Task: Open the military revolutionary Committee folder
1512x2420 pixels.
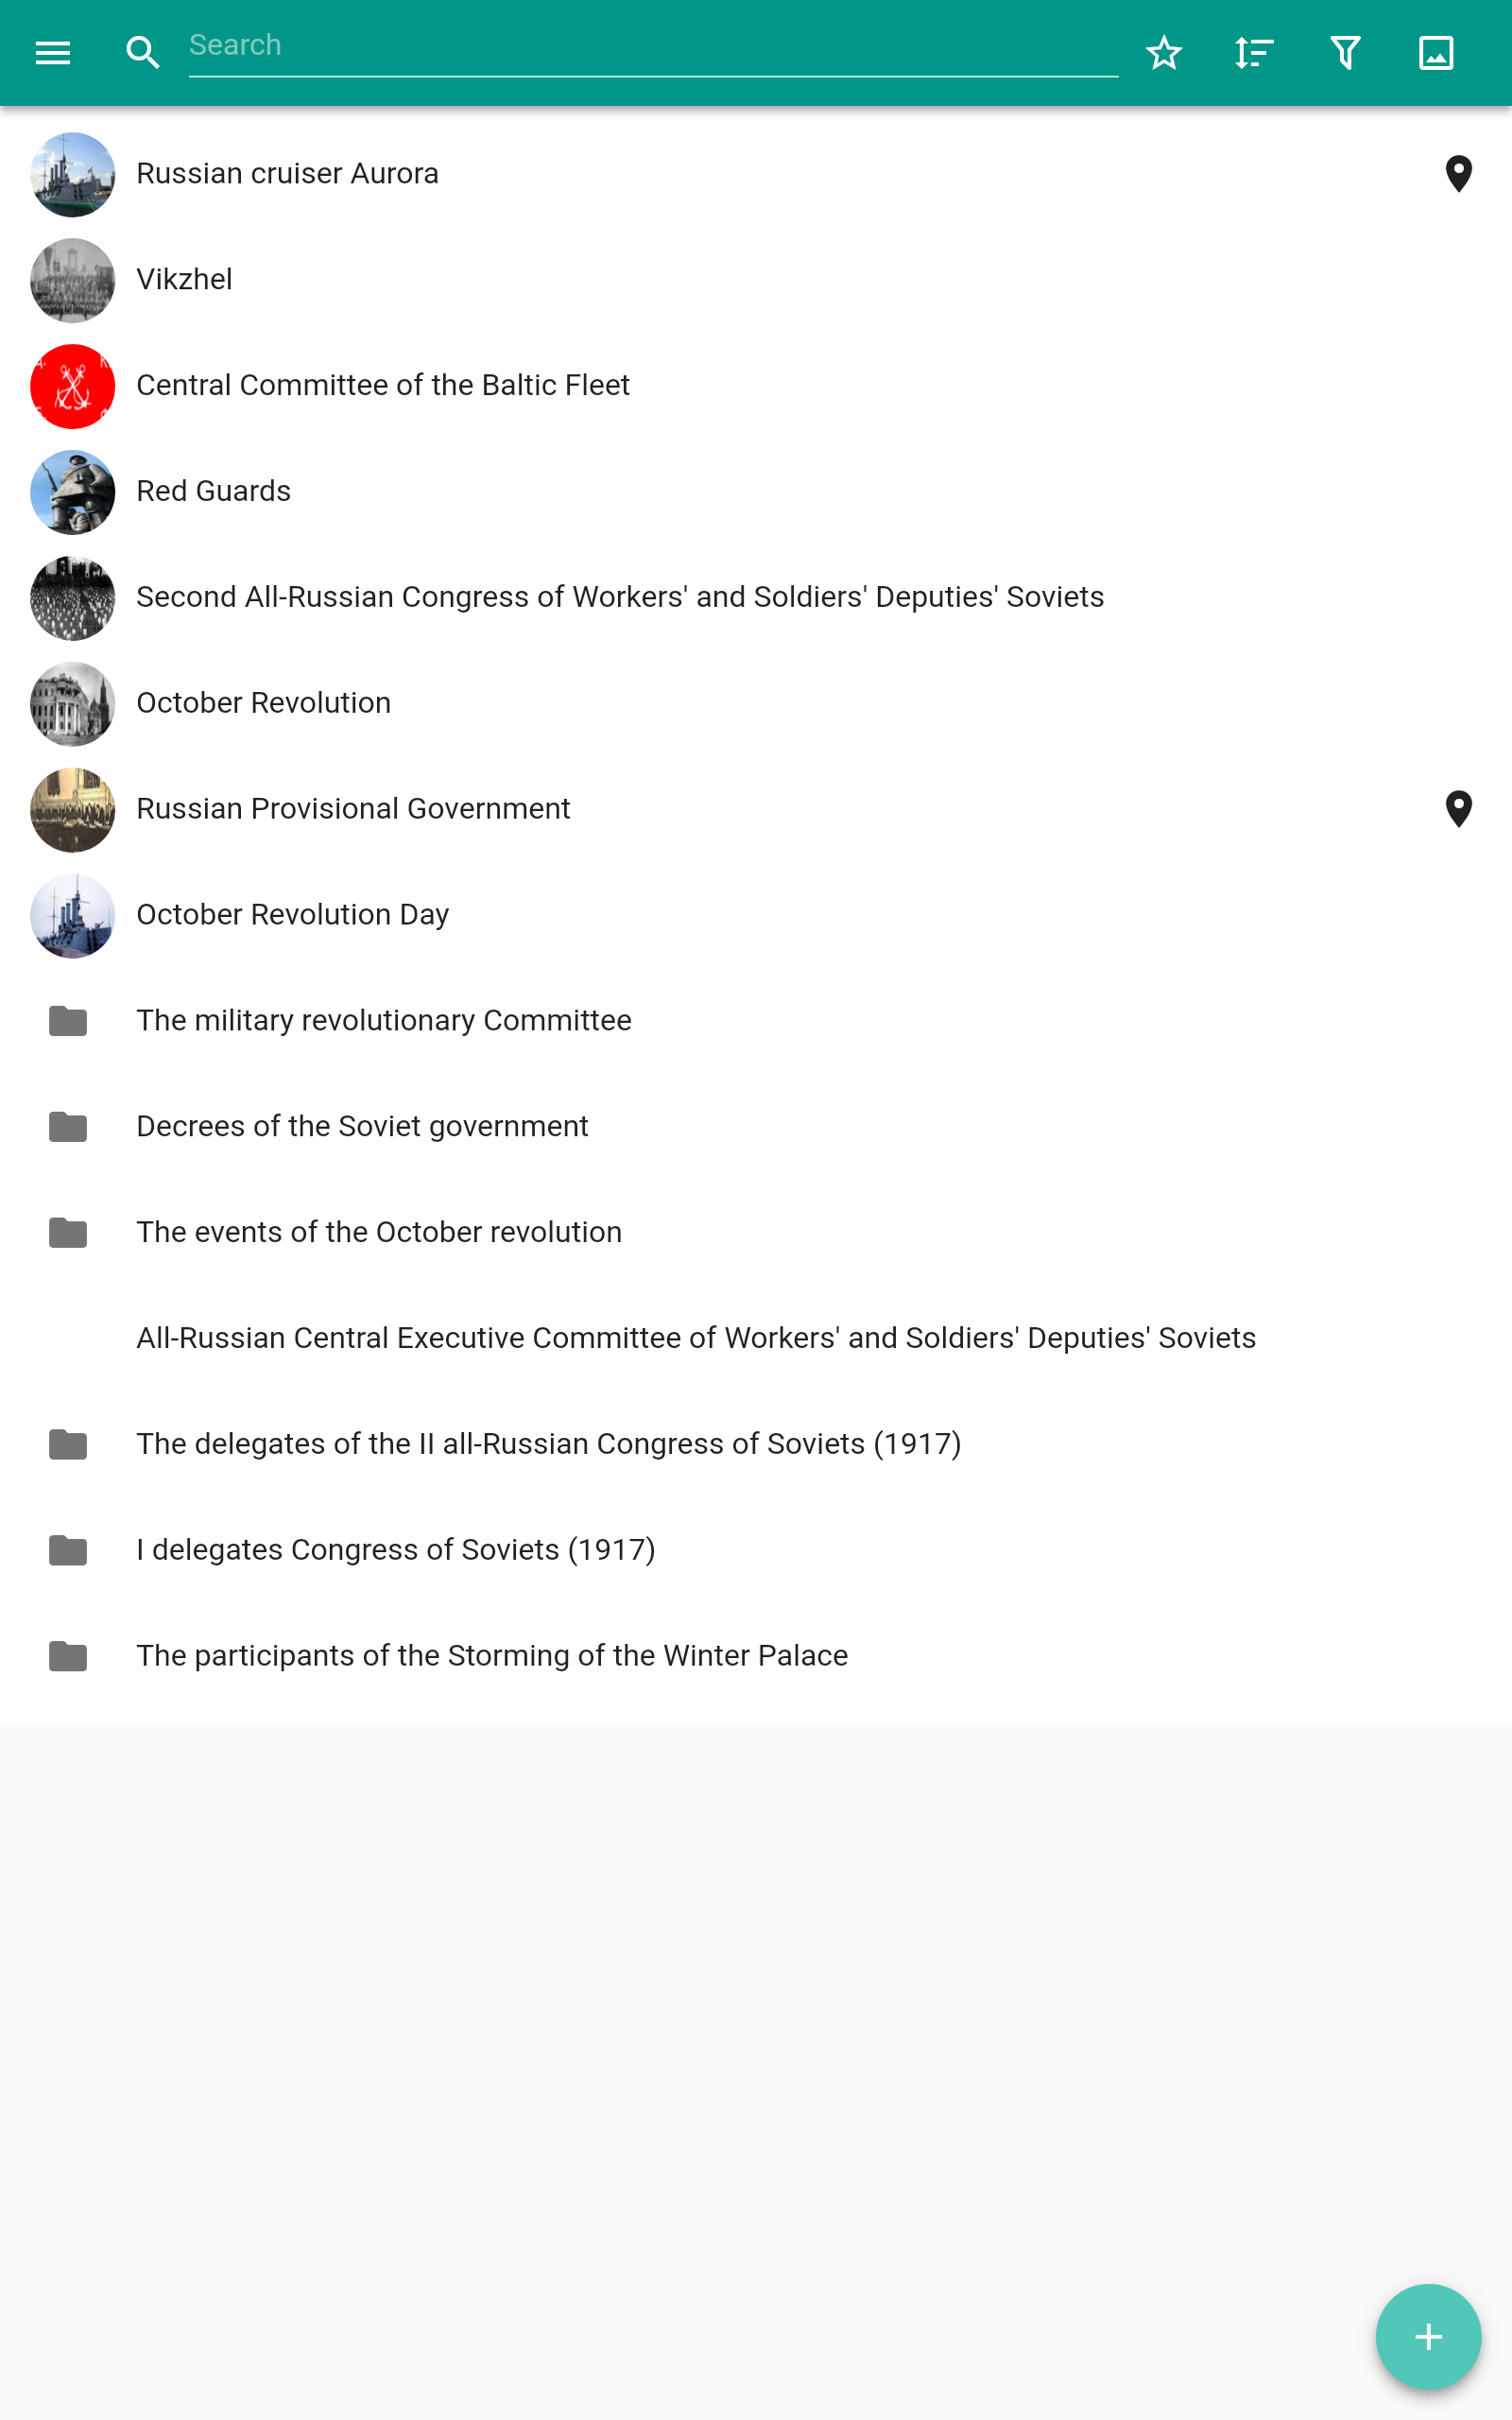Action: 384,1021
